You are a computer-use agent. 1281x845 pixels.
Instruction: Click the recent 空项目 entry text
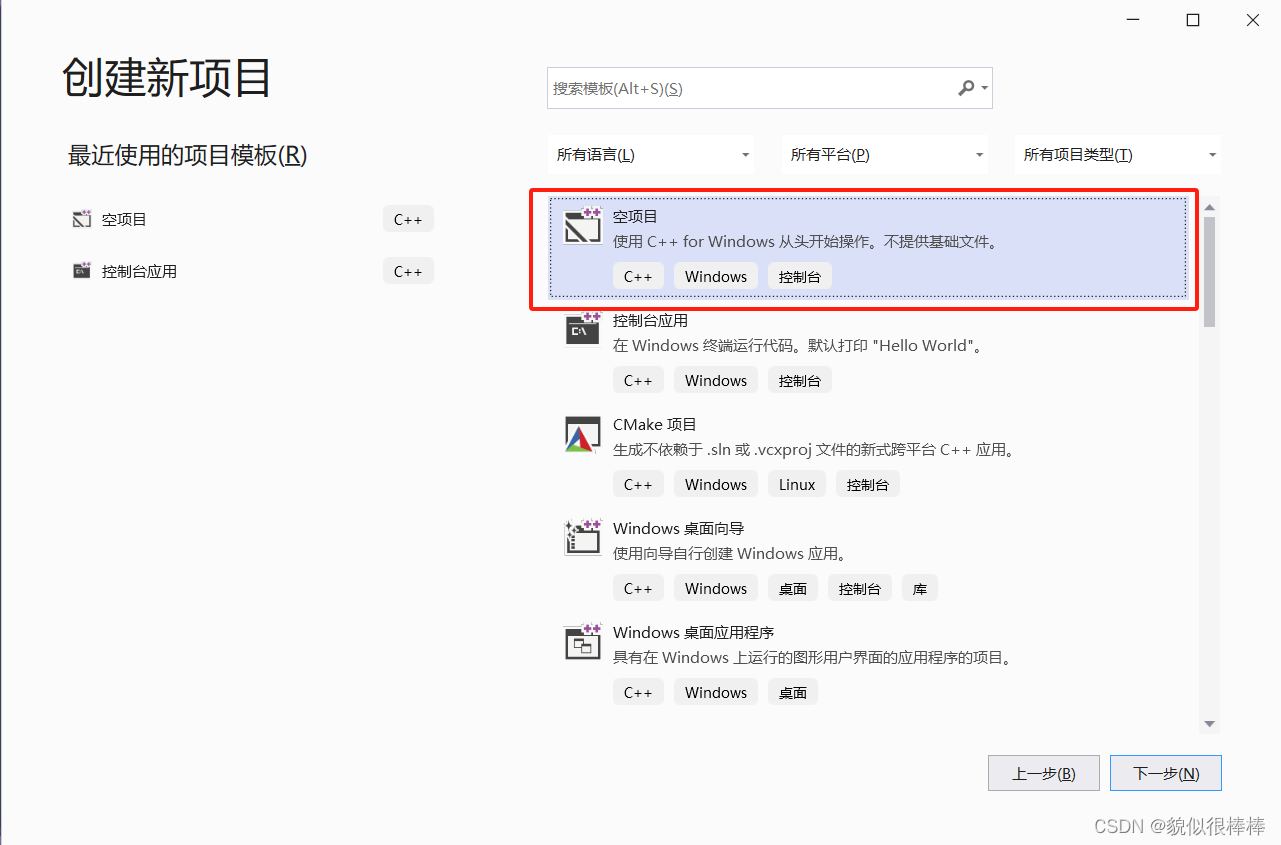coord(124,219)
